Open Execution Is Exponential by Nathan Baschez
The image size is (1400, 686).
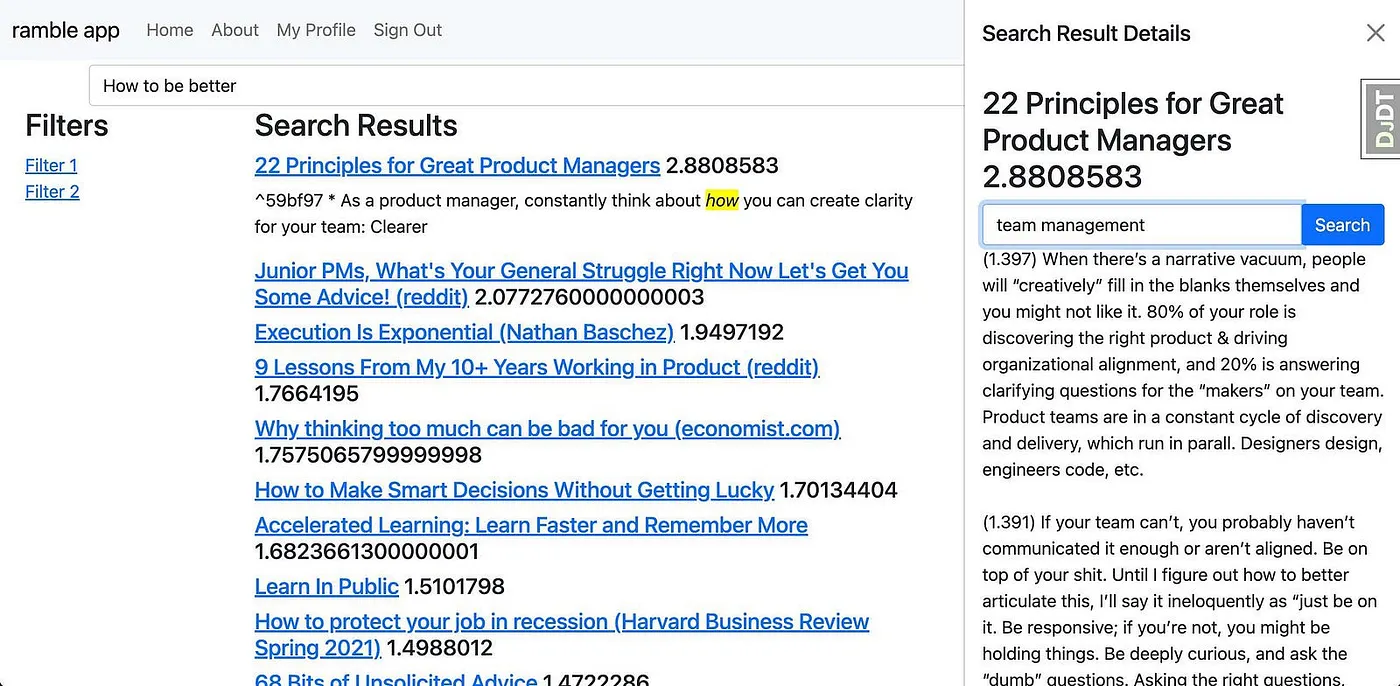[464, 332]
